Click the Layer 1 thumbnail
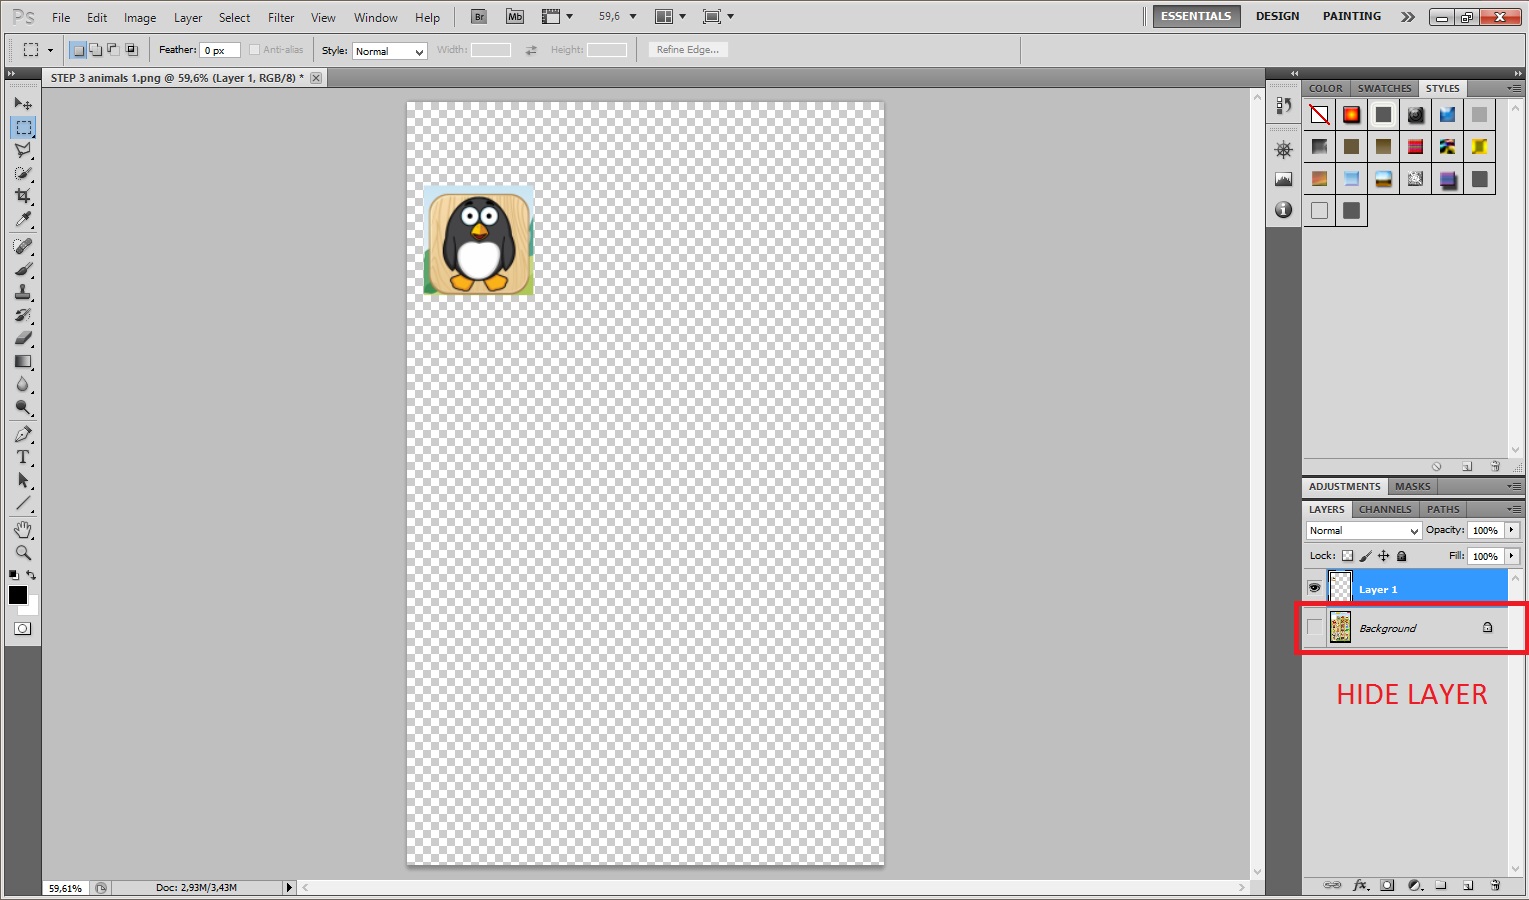 [1340, 586]
